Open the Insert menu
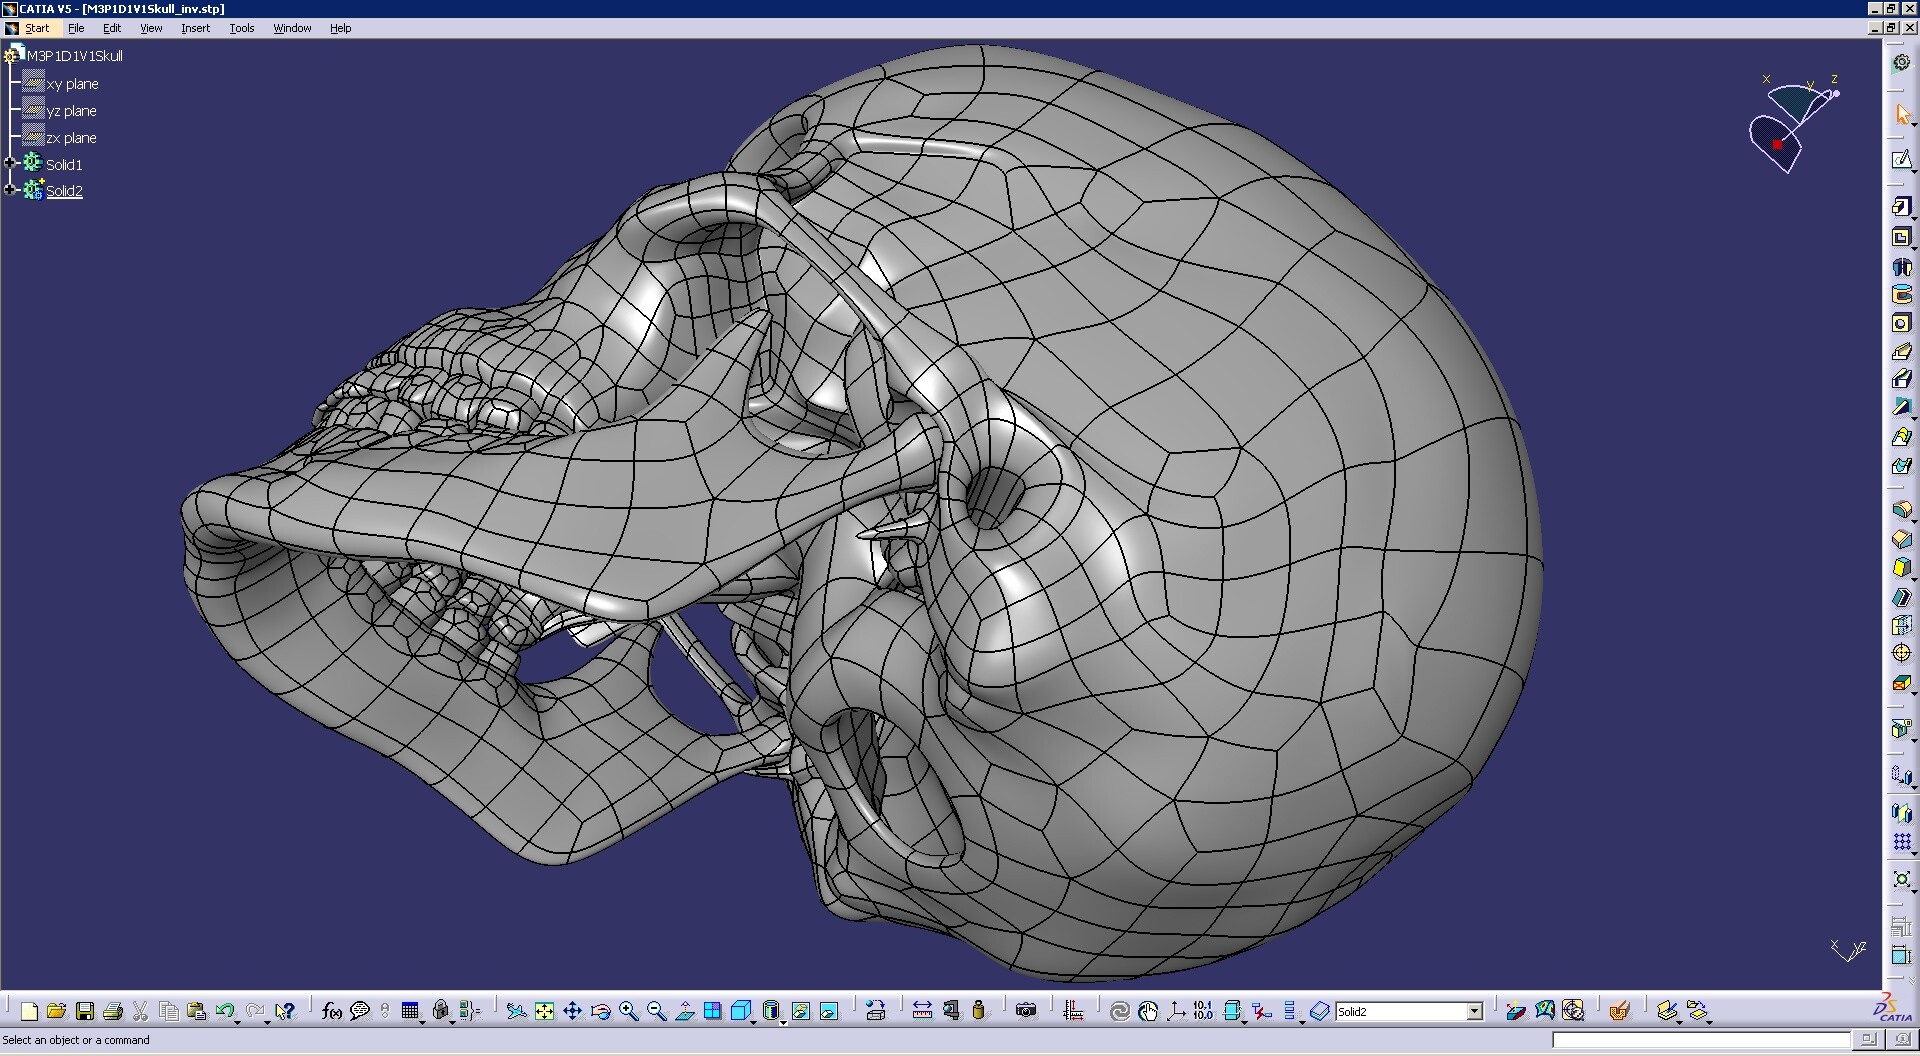Image resolution: width=1920 pixels, height=1056 pixels. click(195, 28)
